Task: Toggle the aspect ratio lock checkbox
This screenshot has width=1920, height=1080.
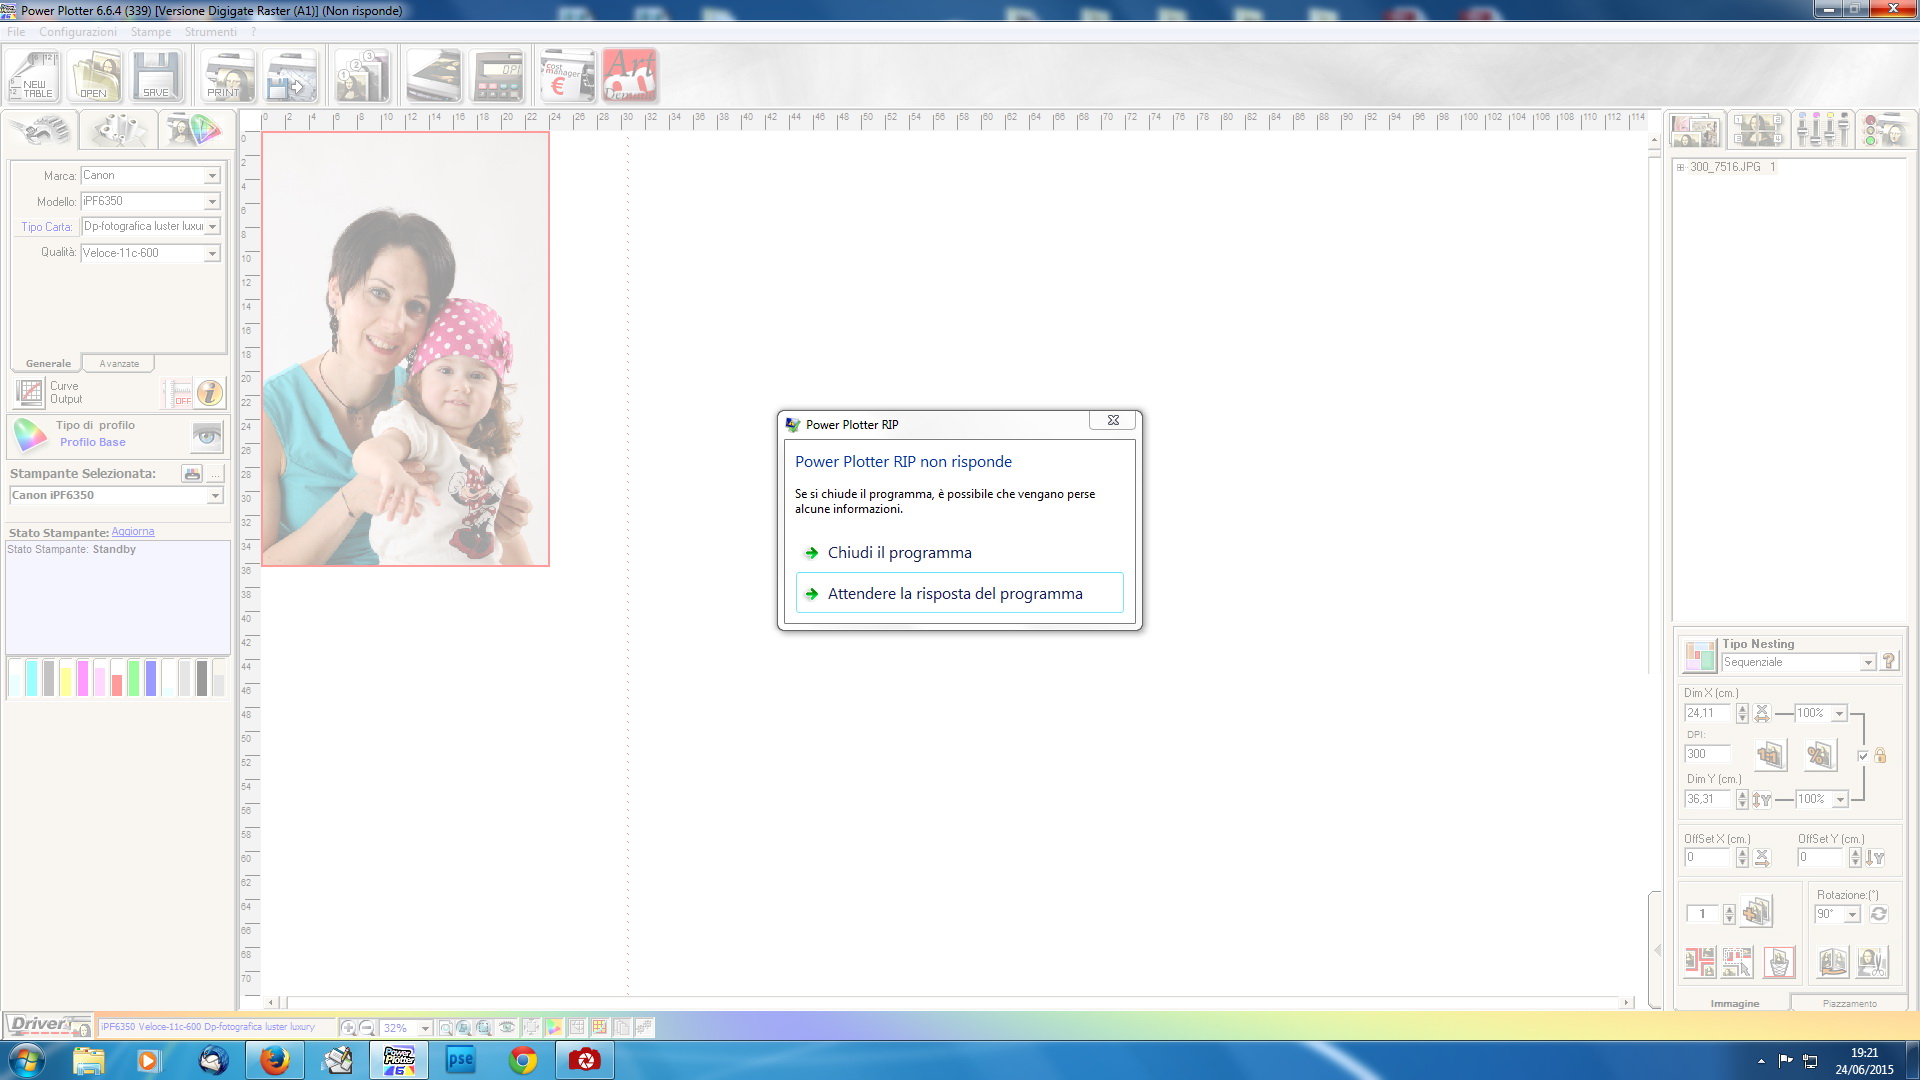Action: 1862,756
